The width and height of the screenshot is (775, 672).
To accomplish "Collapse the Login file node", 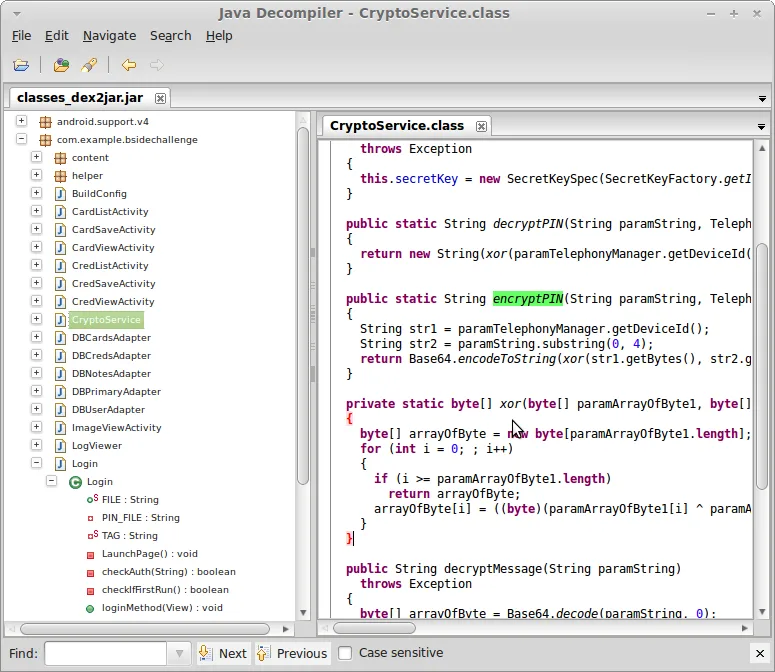I will (36, 463).
